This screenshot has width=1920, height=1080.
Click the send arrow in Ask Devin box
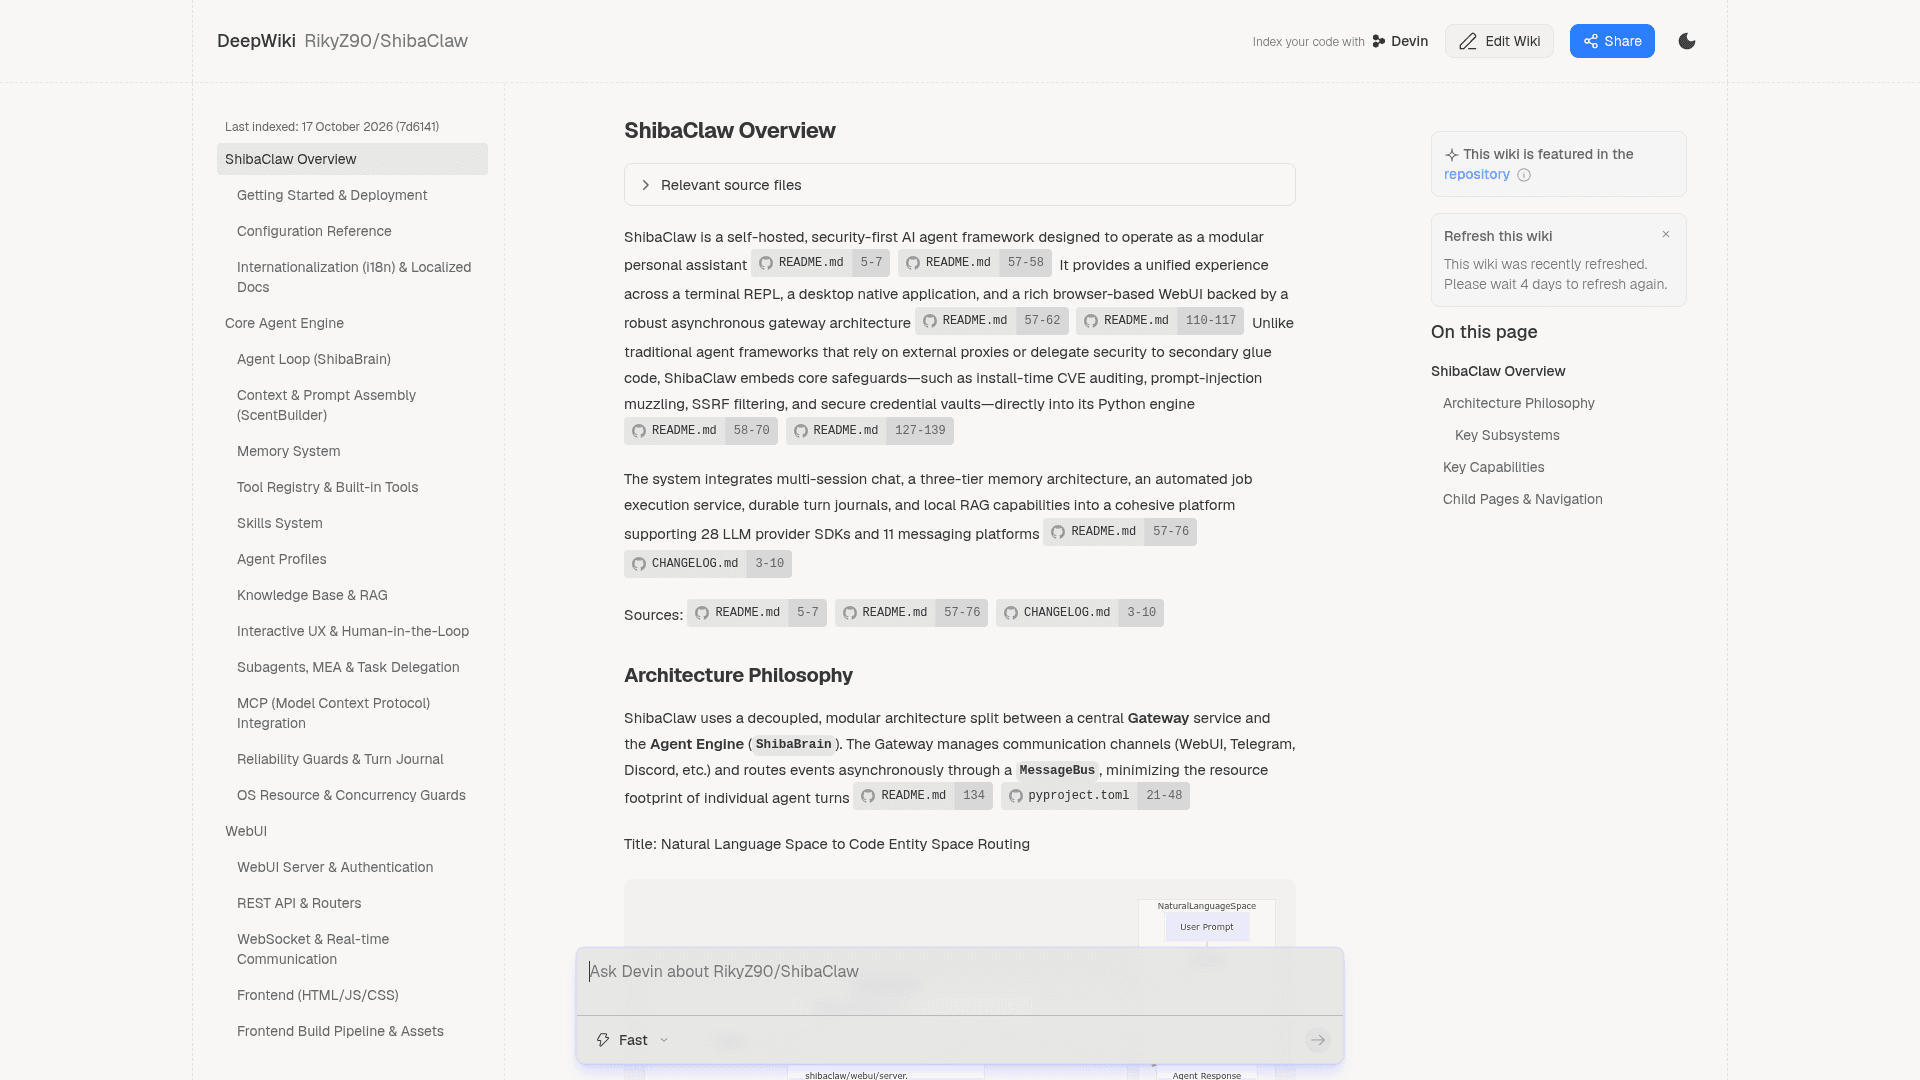coord(1318,1040)
